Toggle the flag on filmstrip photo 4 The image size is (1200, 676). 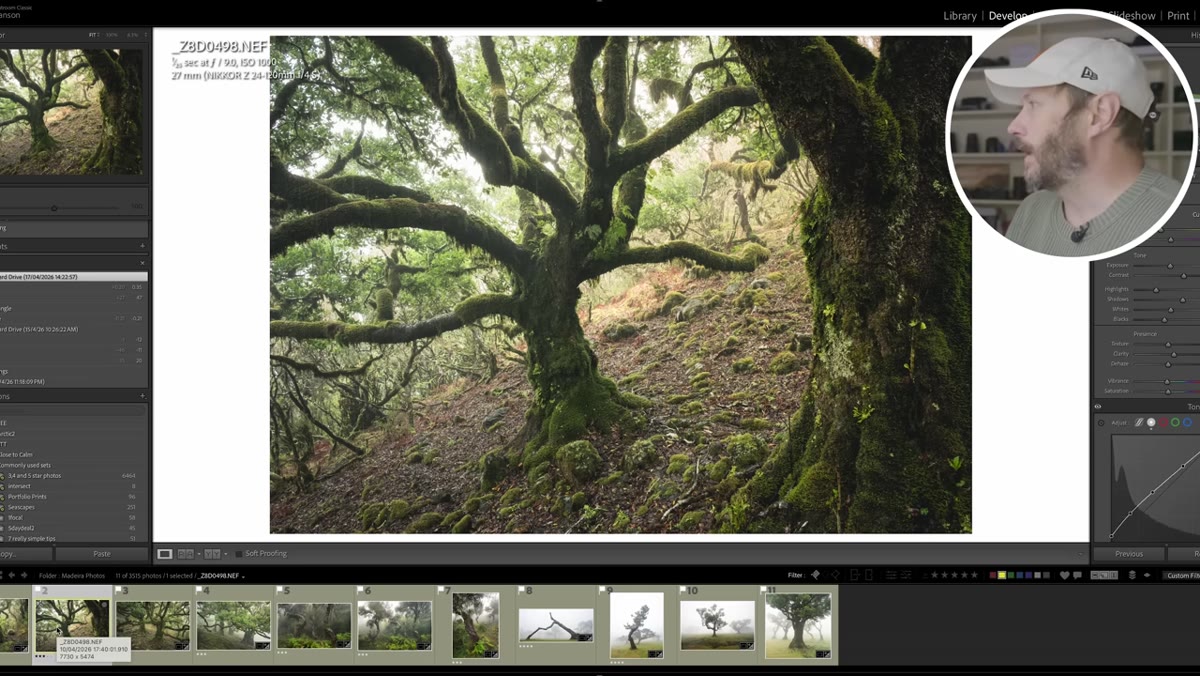coord(199,591)
